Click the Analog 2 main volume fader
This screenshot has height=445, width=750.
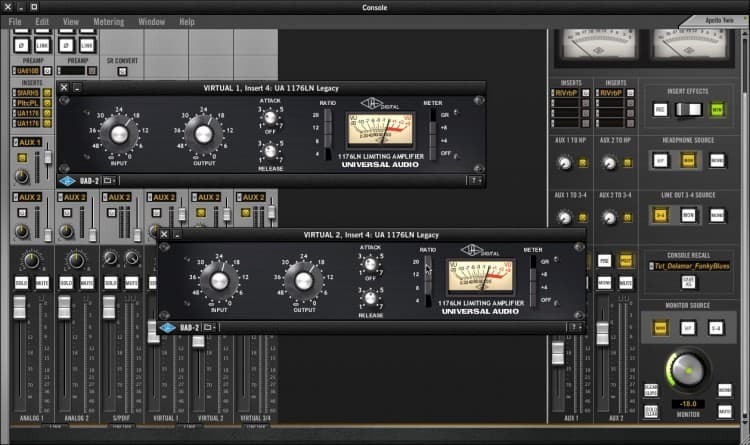pyautogui.click(x=64, y=307)
